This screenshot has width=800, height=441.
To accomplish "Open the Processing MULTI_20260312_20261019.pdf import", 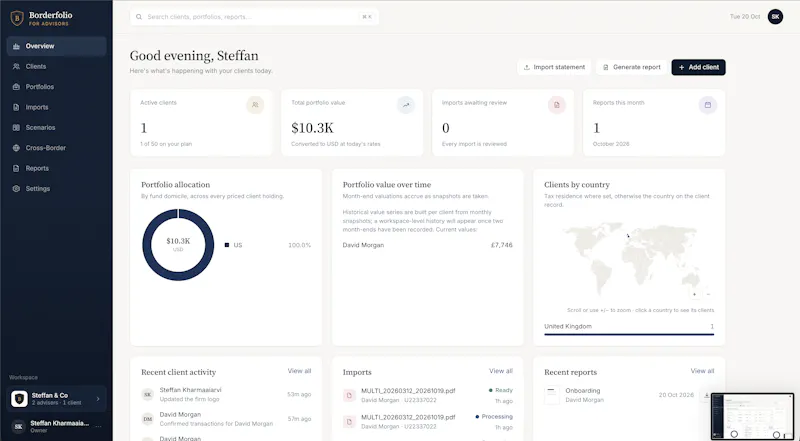I will (428, 422).
